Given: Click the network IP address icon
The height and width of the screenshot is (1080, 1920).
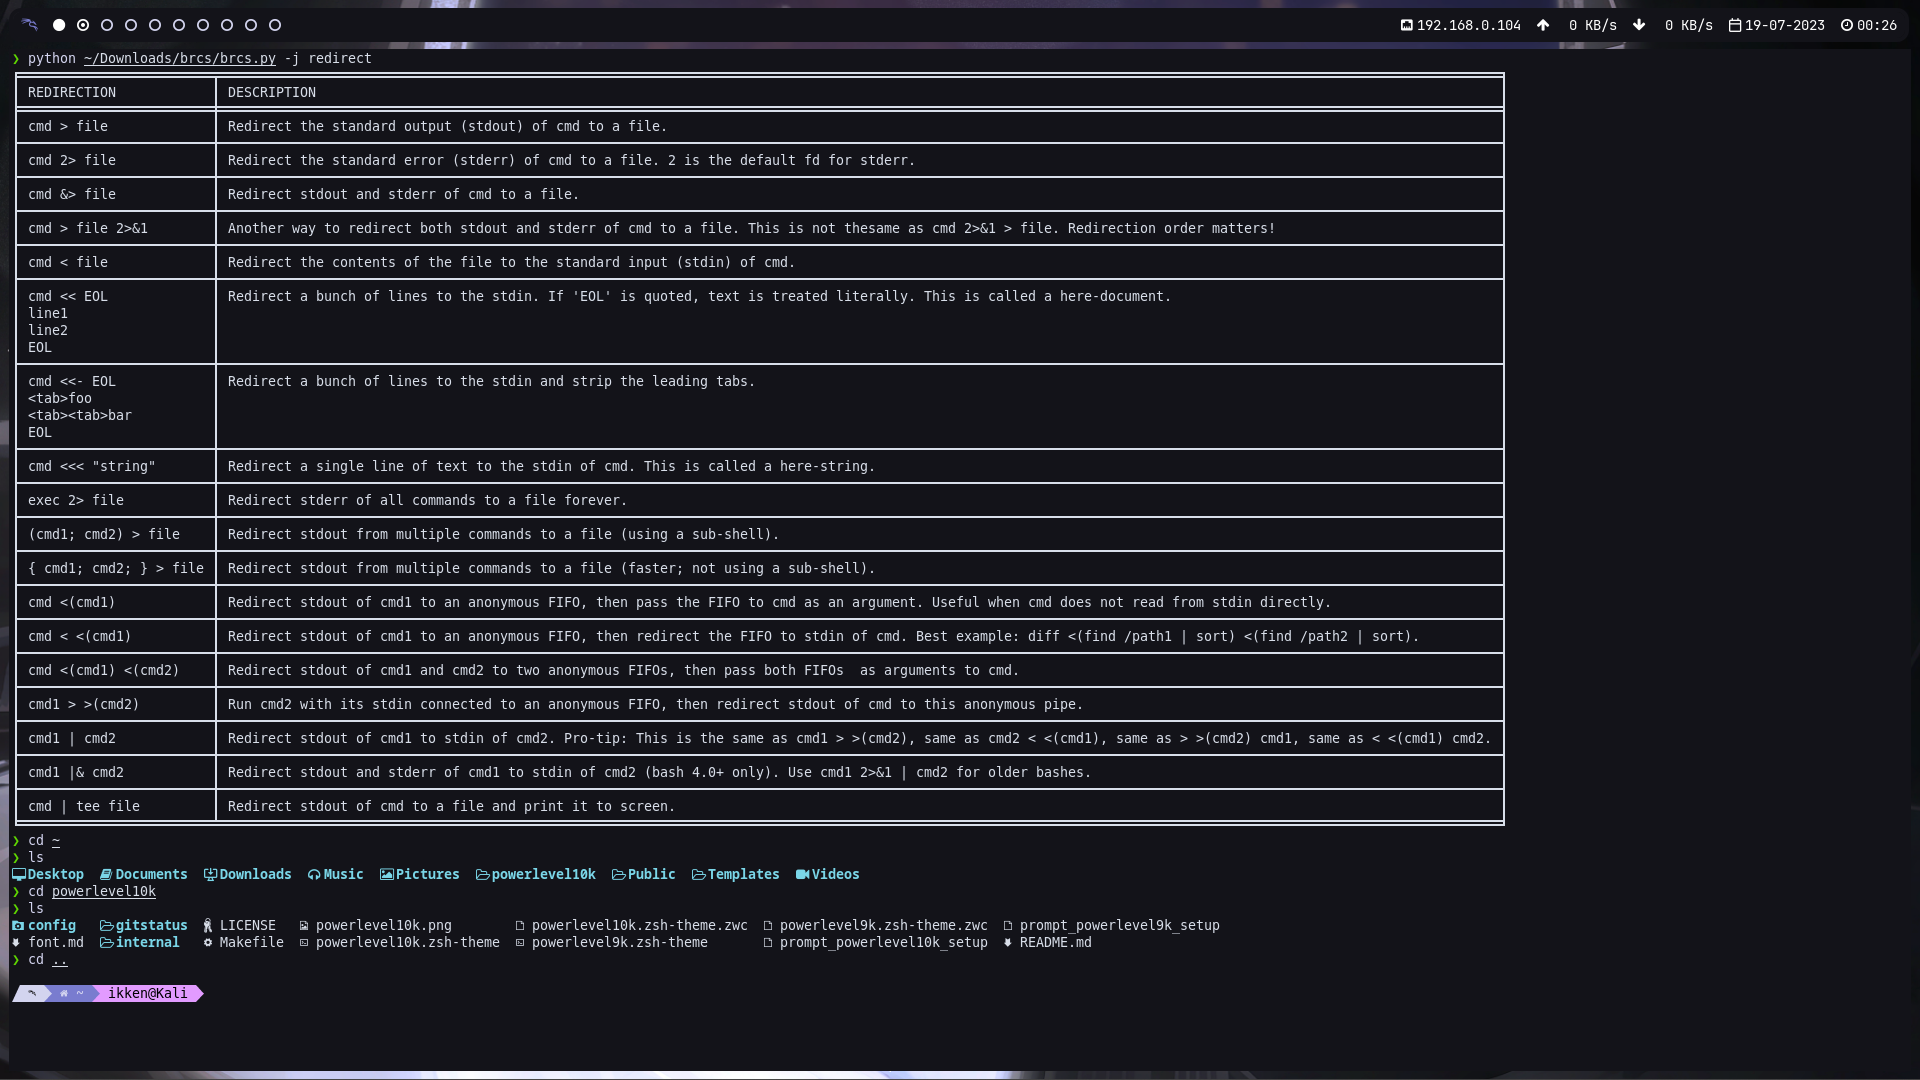Looking at the screenshot, I should click(1406, 25).
